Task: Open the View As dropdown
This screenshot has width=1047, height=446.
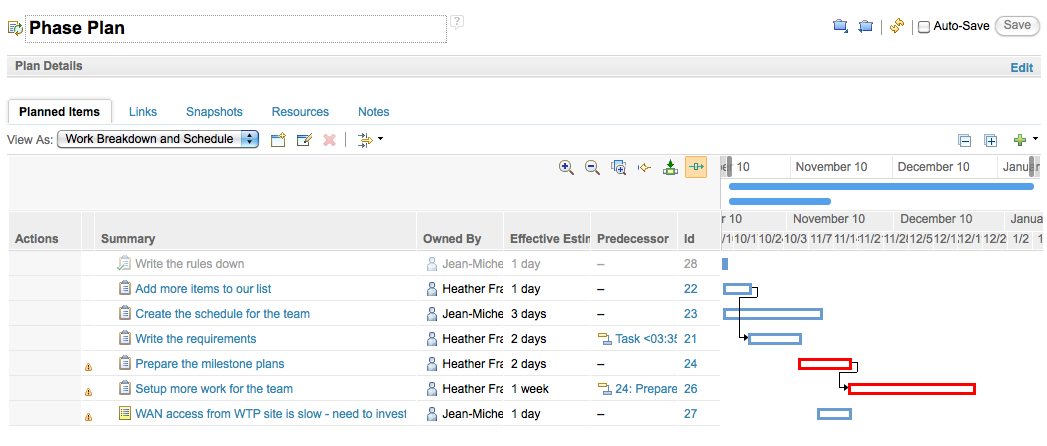Action: [x=158, y=139]
